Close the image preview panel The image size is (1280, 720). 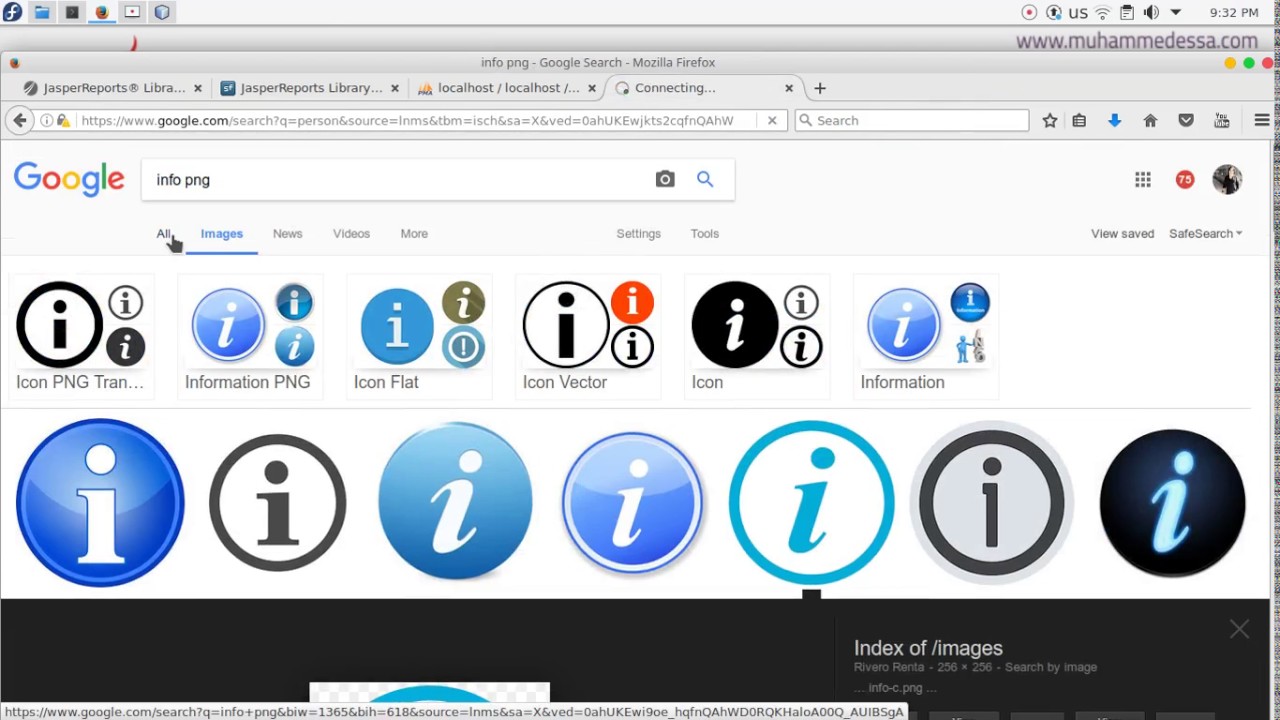point(1239,629)
